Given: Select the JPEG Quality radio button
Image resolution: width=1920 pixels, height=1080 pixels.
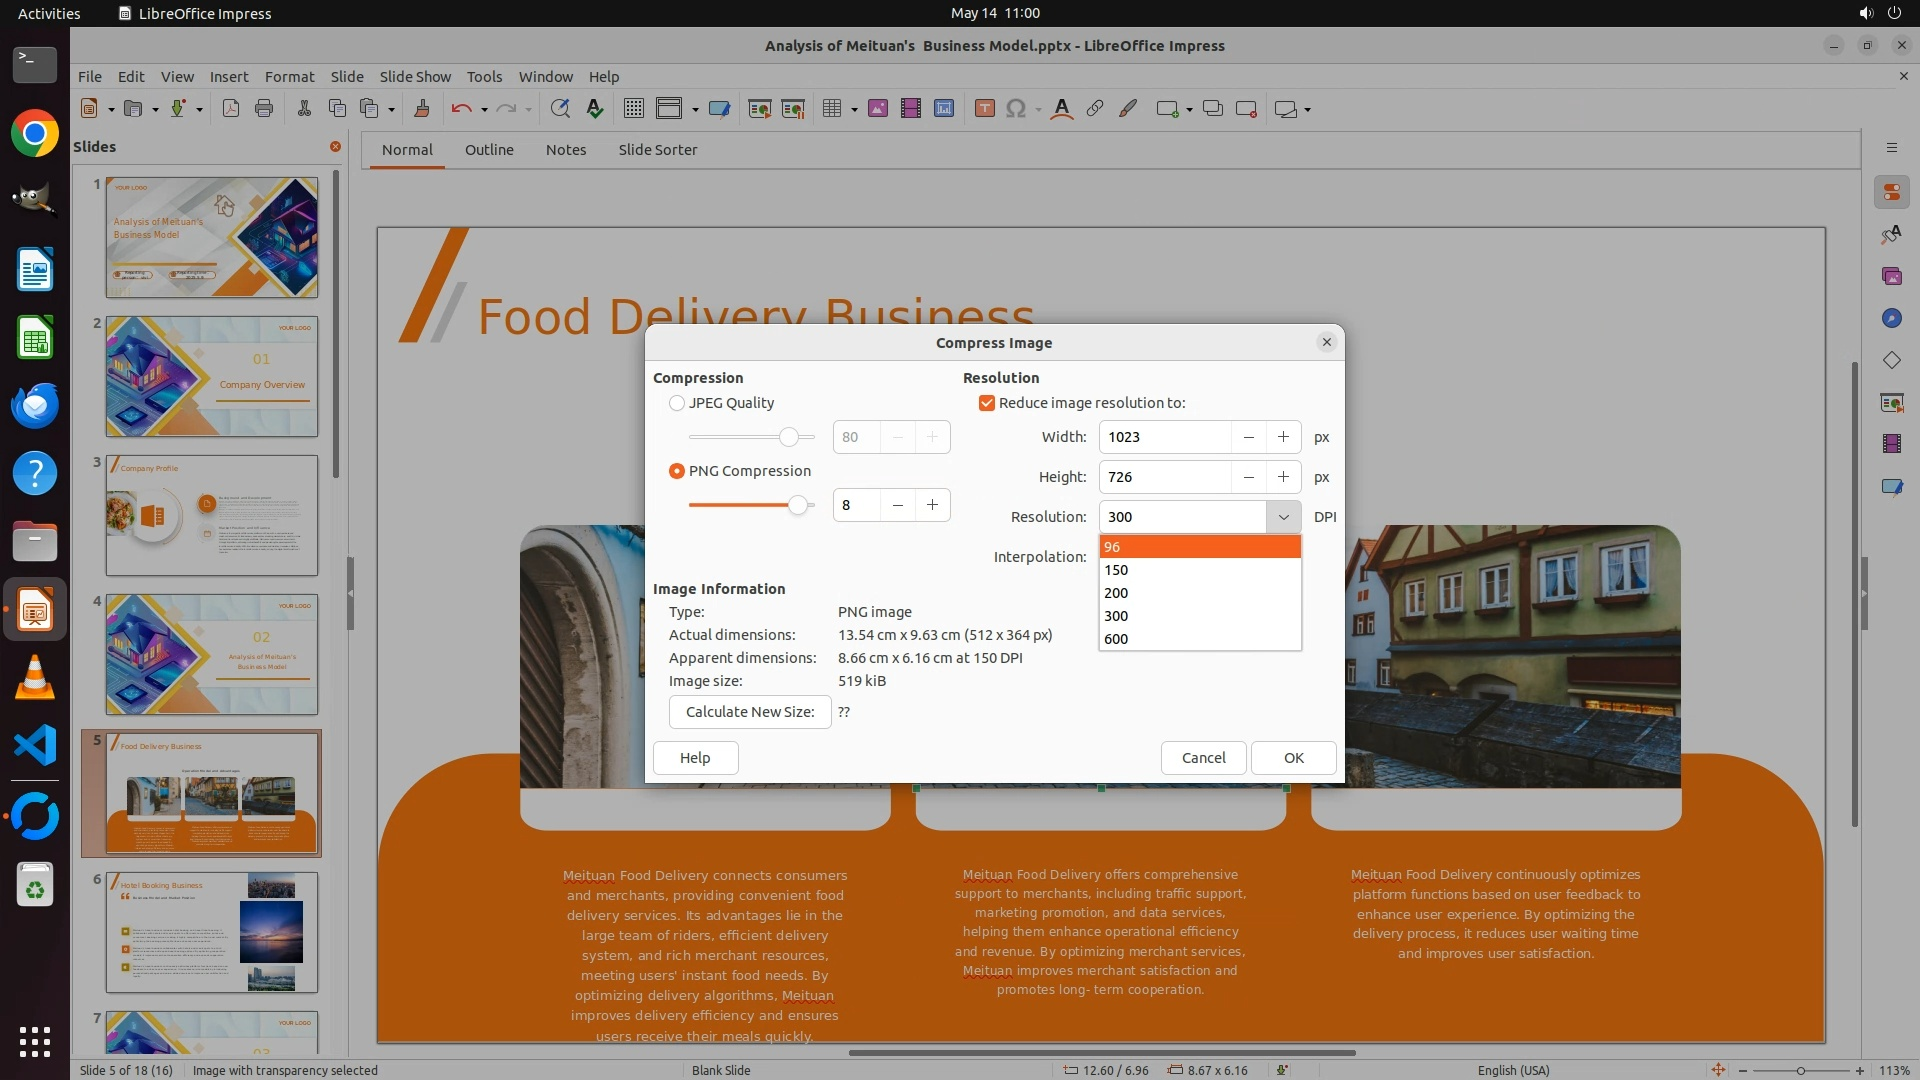Looking at the screenshot, I should (x=677, y=403).
